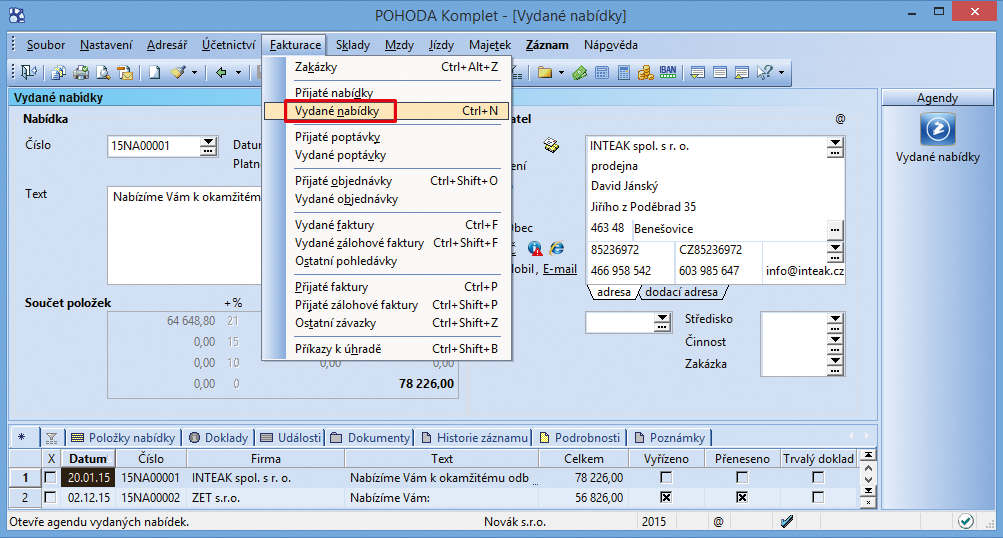Click into the offer Text field
The height and width of the screenshot is (538, 1003).
(186, 235)
